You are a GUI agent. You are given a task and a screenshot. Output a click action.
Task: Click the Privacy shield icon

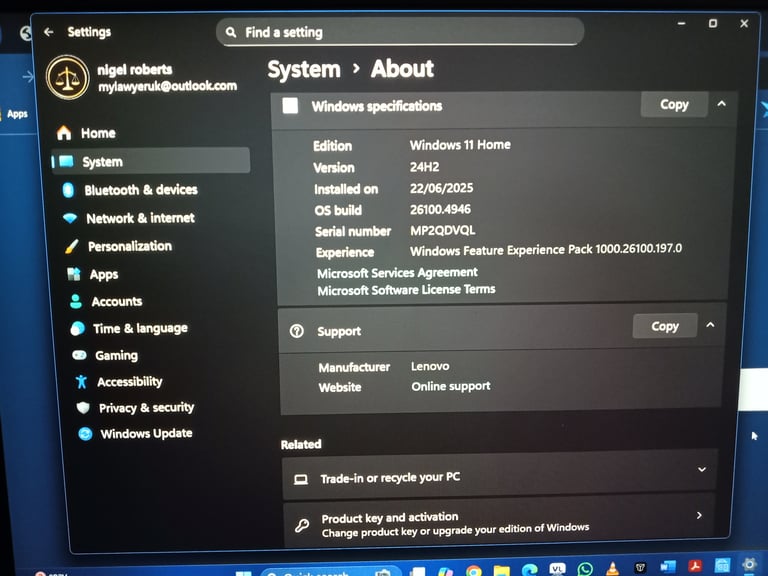coord(83,408)
